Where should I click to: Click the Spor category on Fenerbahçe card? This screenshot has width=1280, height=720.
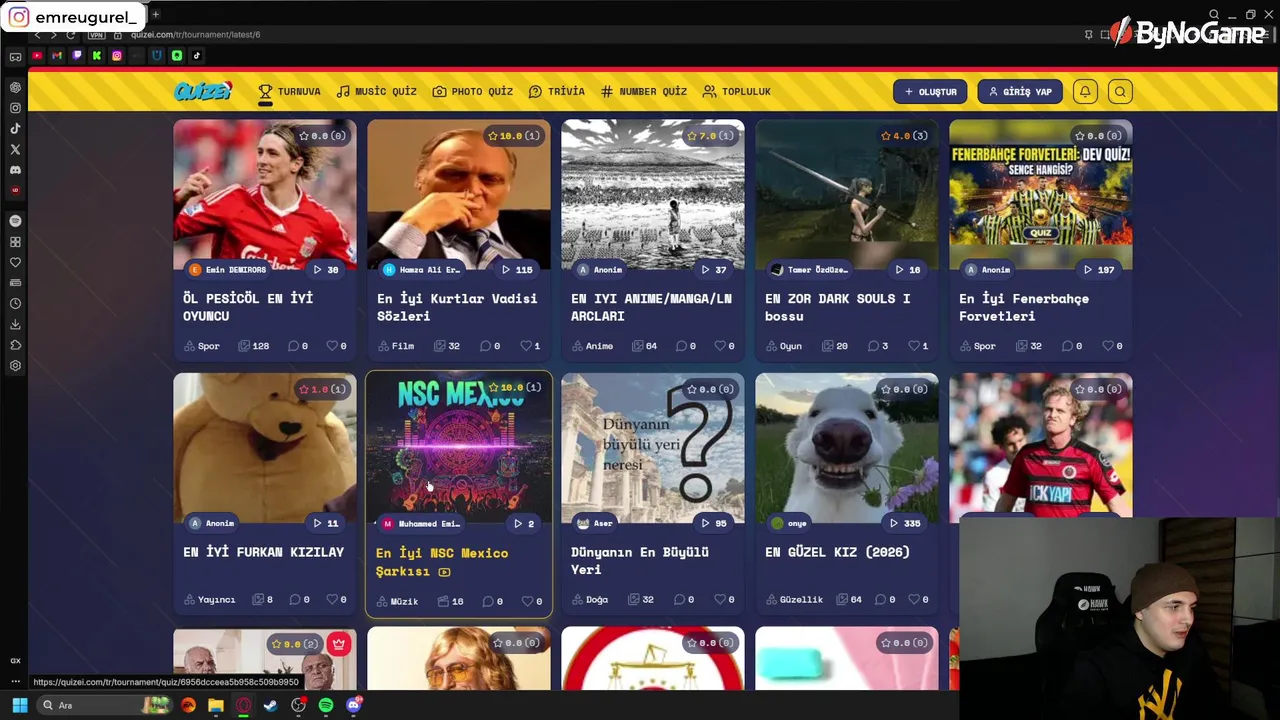pyautogui.click(x=977, y=346)
